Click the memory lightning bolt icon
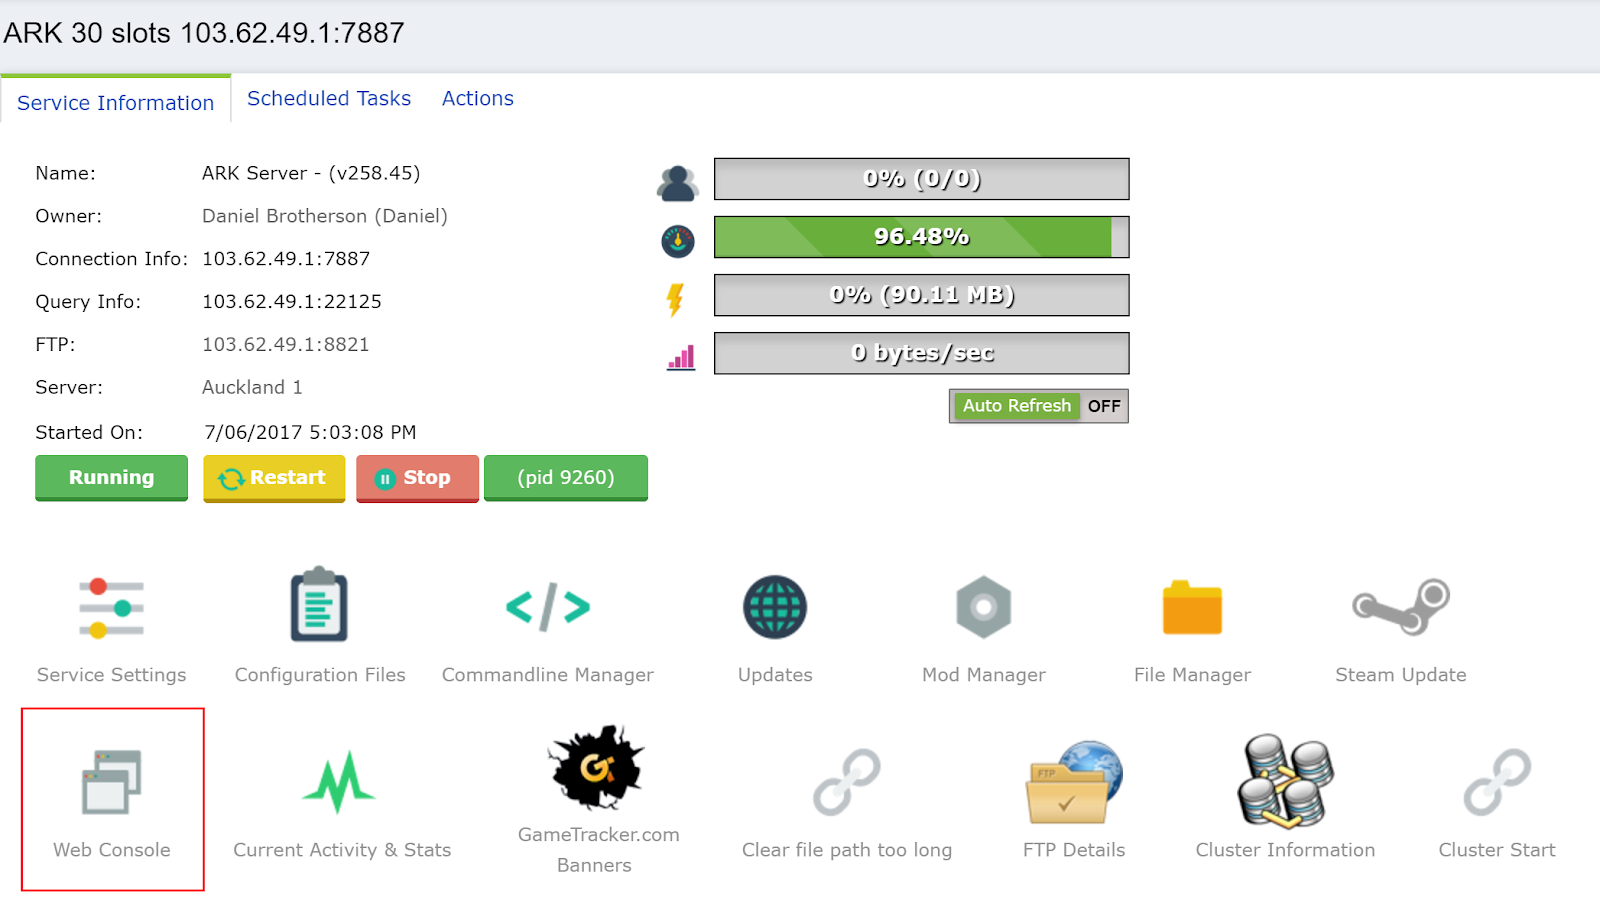 676,299
